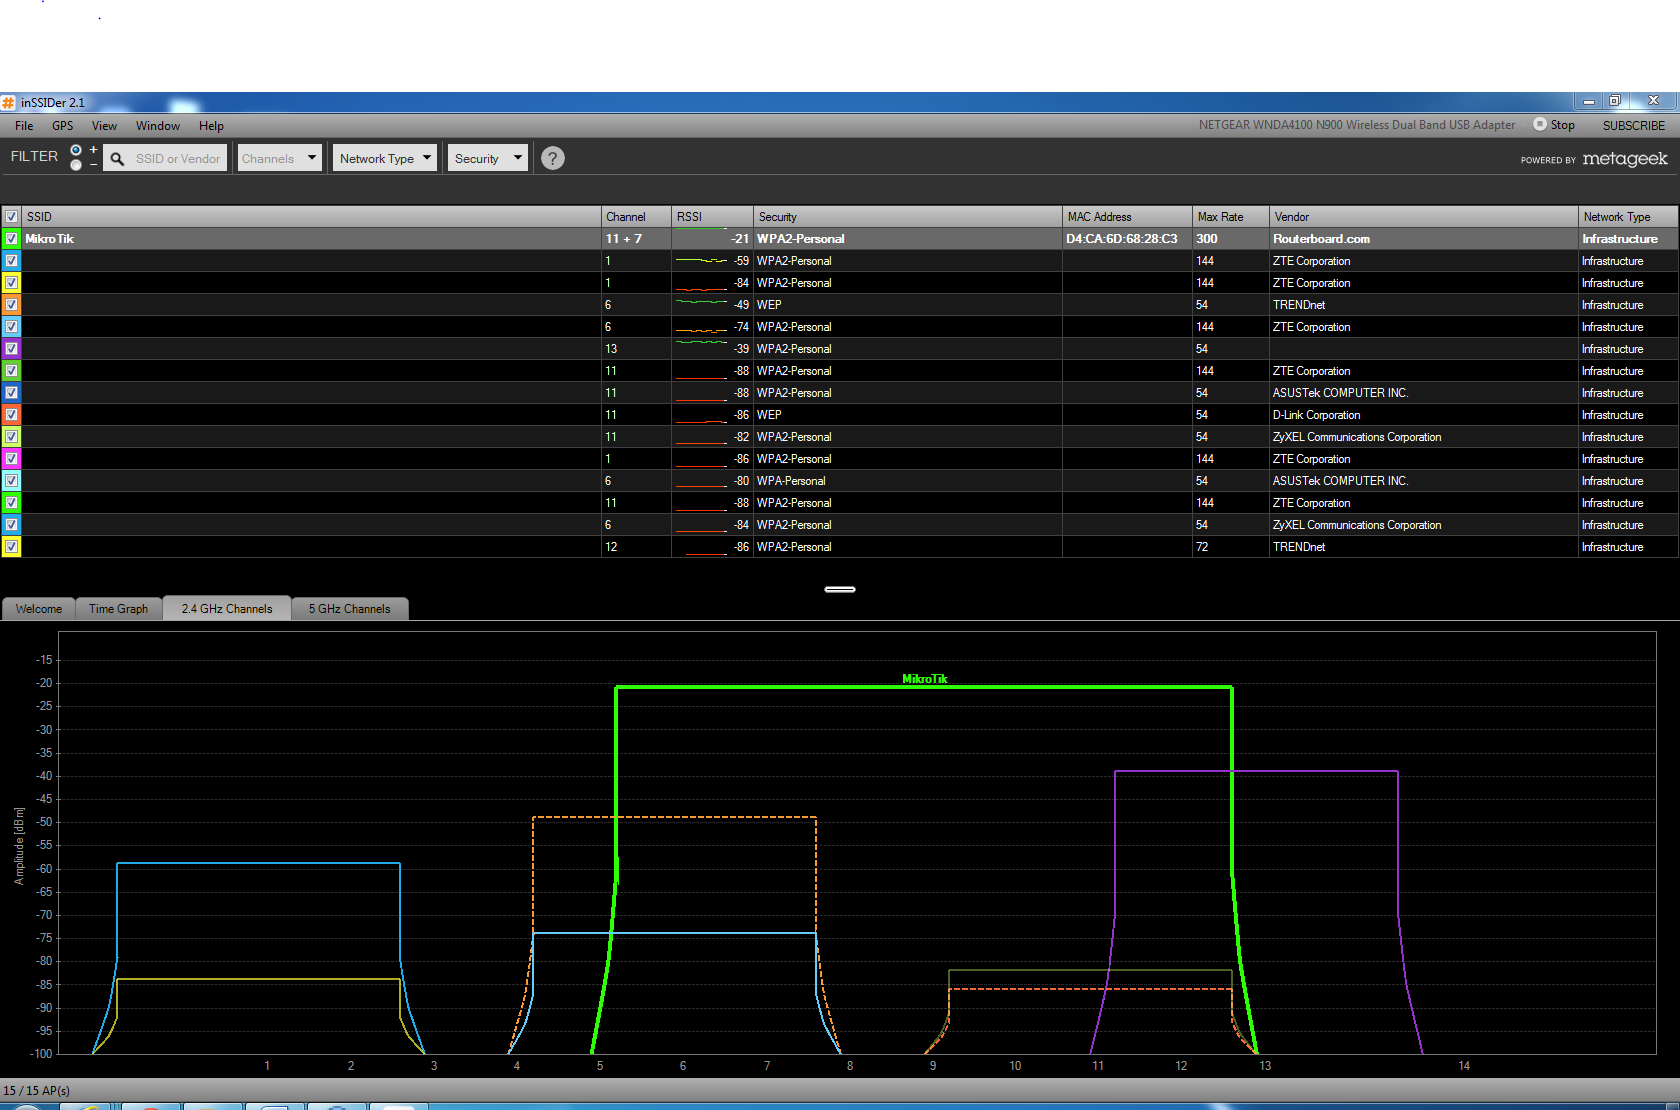Select the upper filter radio button
1680x1110 pixels.
point(76,150)
